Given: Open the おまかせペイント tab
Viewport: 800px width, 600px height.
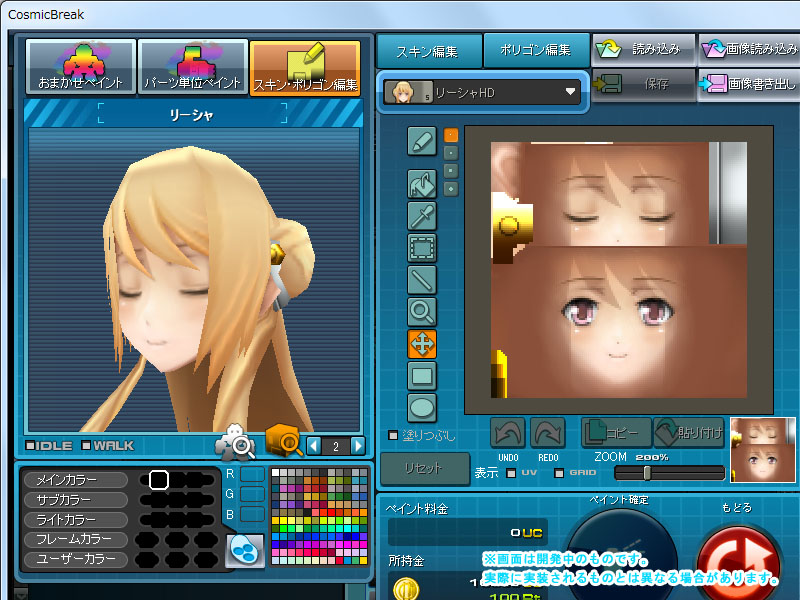Looking at the screenshot, I should click(x=80, y=67).
